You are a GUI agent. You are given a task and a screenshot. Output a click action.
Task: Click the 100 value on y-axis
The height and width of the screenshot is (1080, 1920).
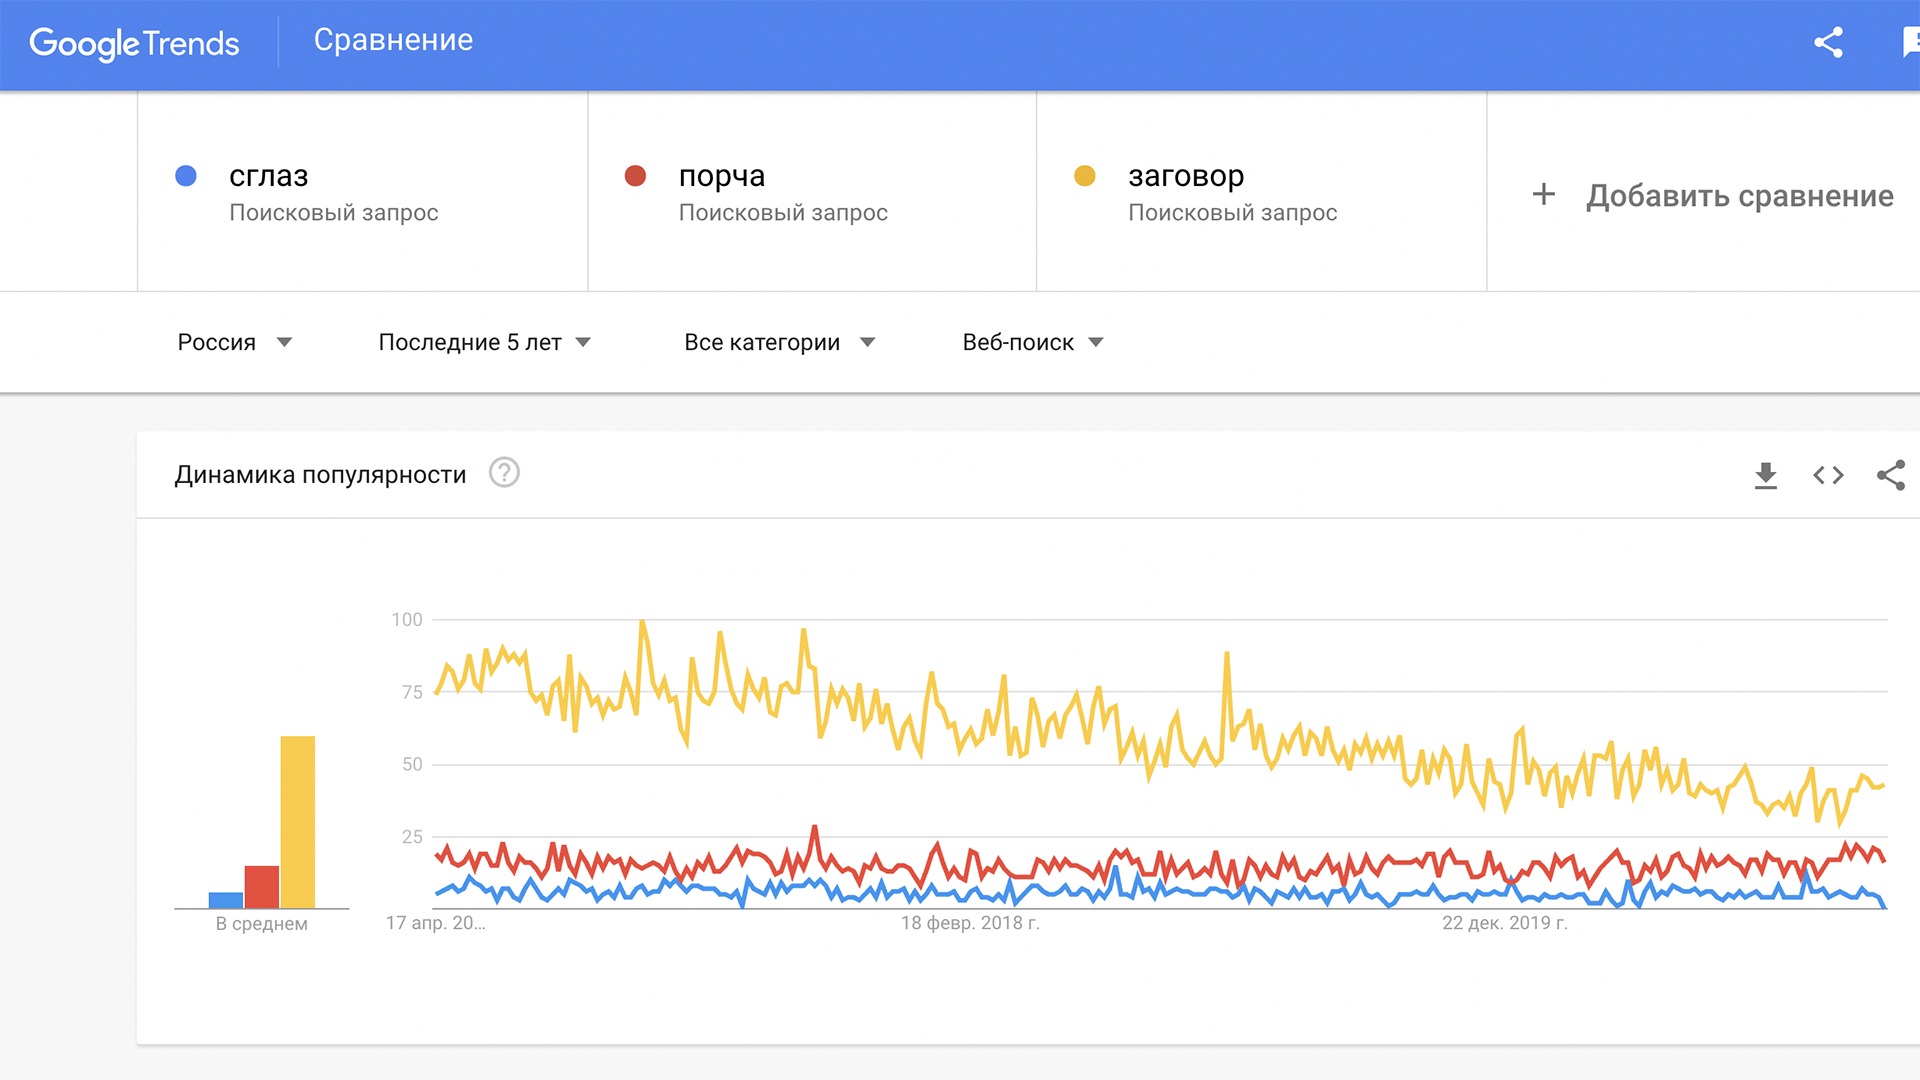pos(407,620)
